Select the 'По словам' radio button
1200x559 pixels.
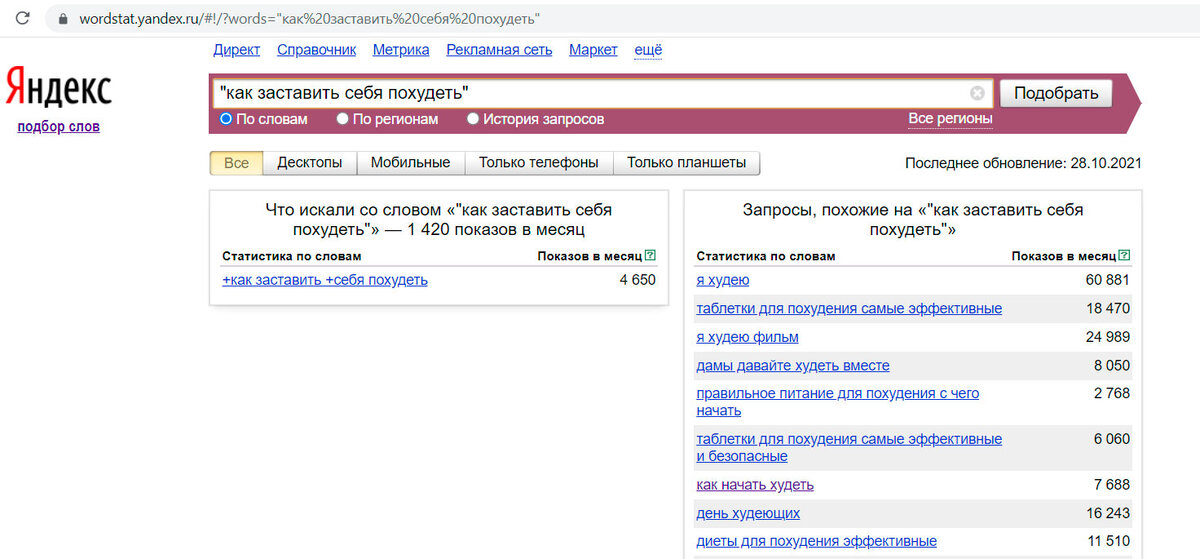tap(226, 119)
